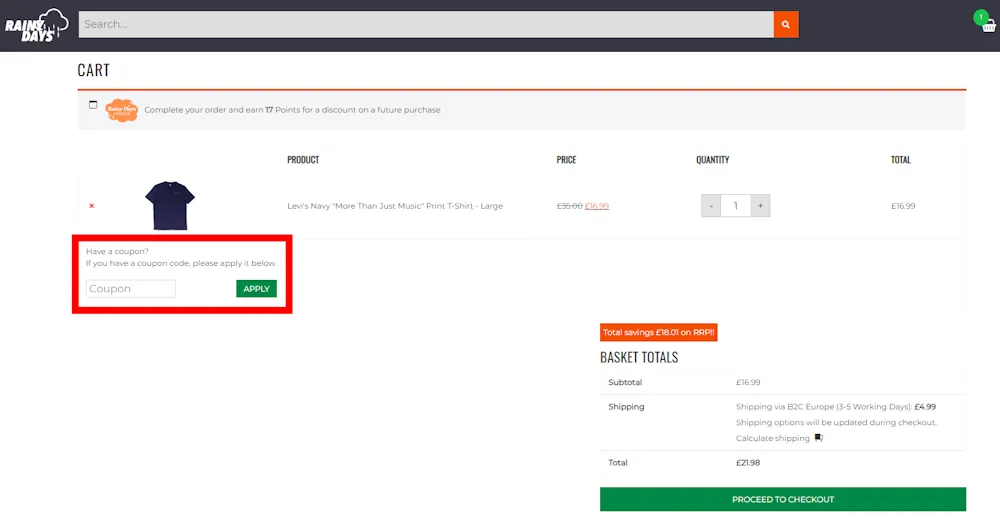Open the Levi's Navy T-shirt product link

(395, 205)
